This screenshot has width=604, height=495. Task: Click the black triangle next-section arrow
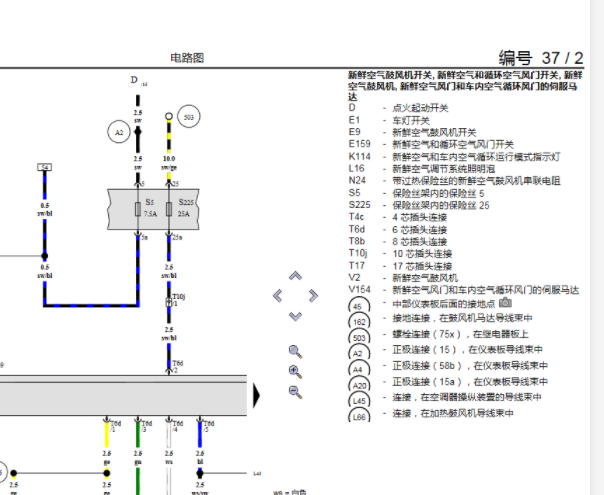pos(257,395)
